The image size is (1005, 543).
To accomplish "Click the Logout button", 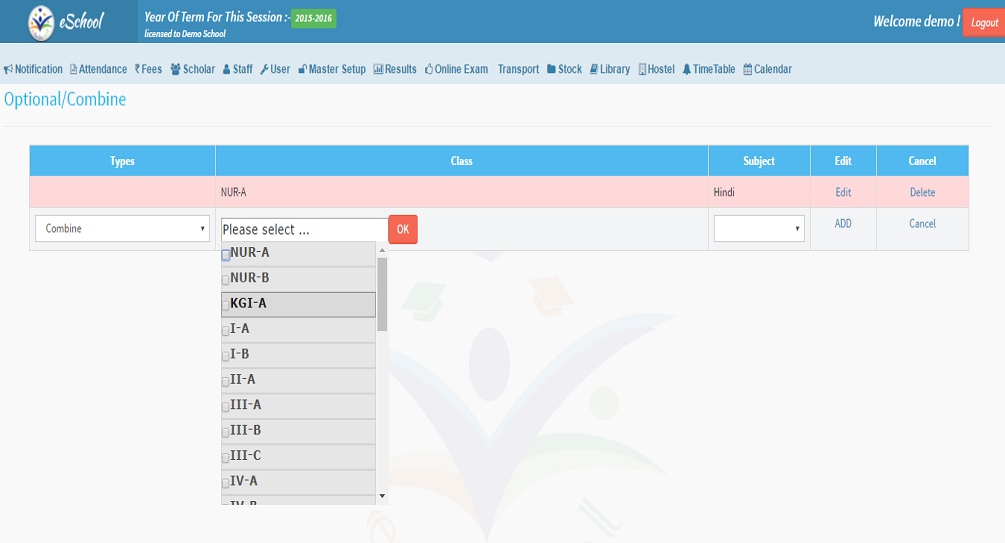I will (x=983, y=22).
